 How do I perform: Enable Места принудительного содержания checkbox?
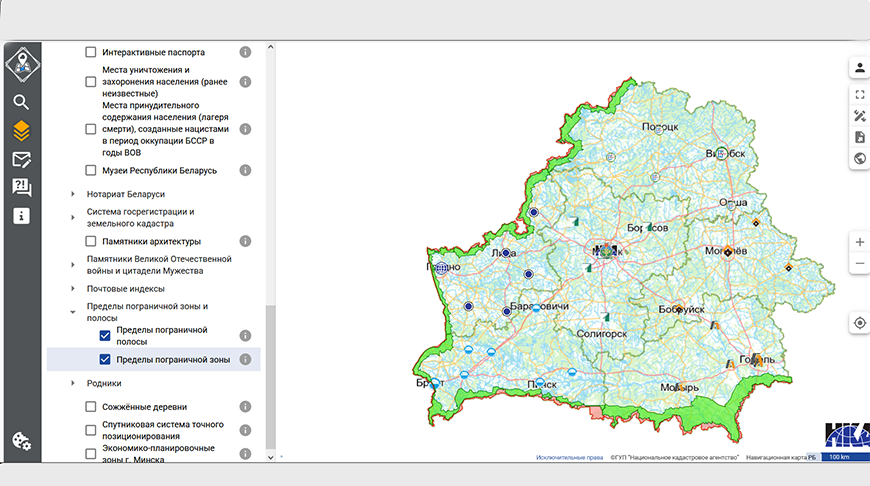[x=90, y=129]
